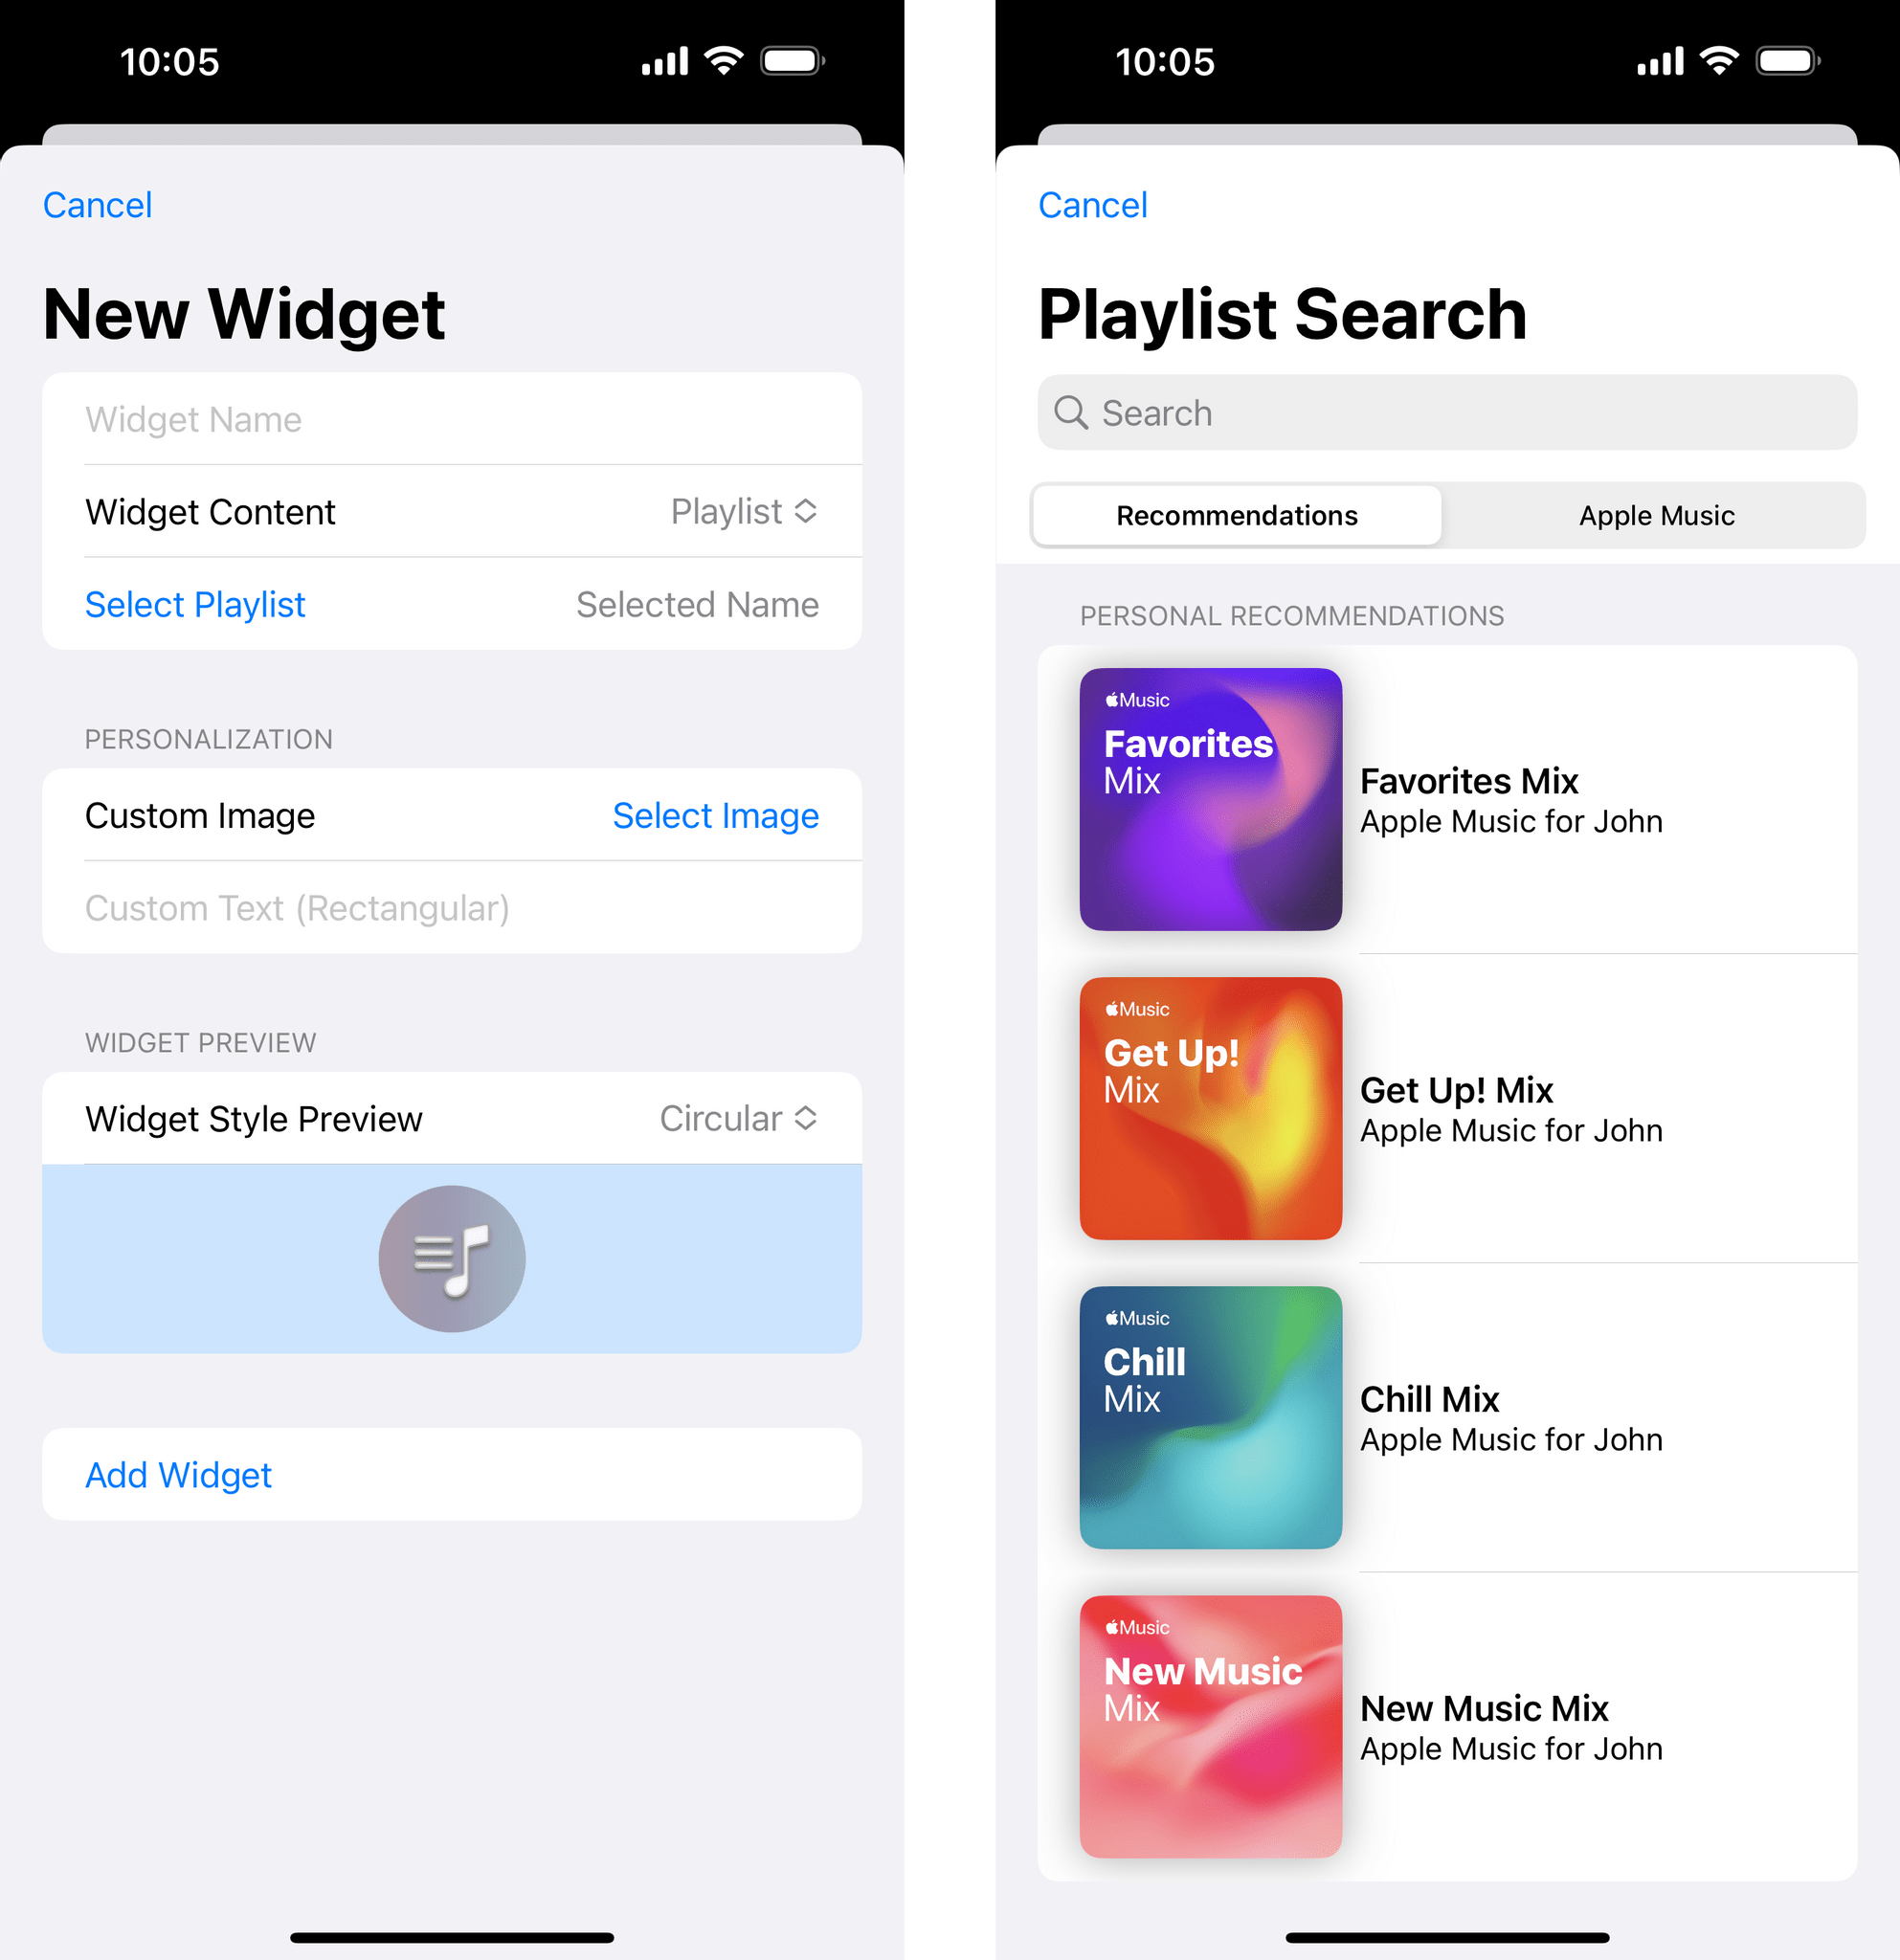1900x1960 pixels.
Task: Click the Select Playlist link
Action: [x=194, y=604]
